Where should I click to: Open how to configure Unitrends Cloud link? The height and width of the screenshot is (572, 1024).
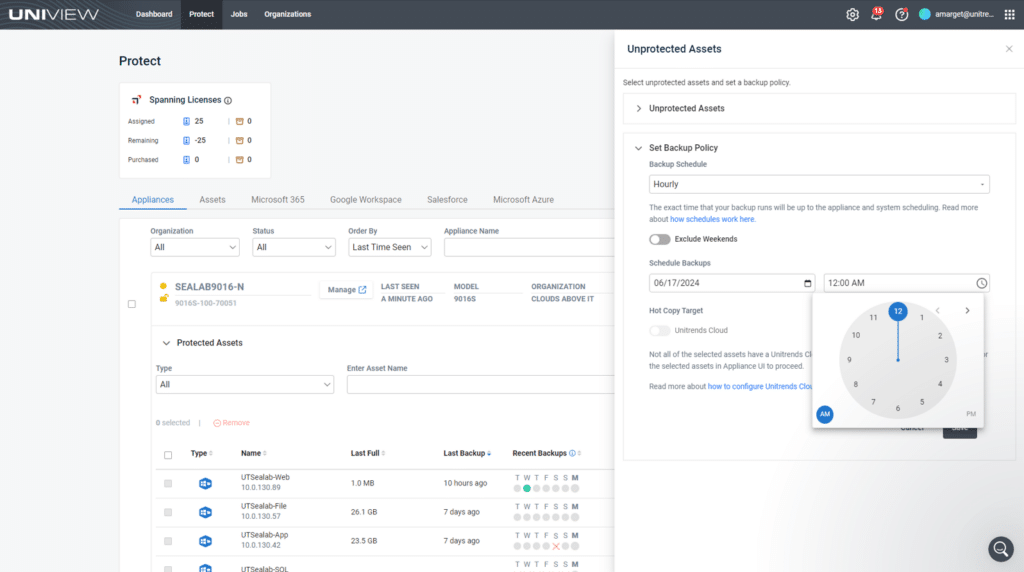(x=760, y=387)
